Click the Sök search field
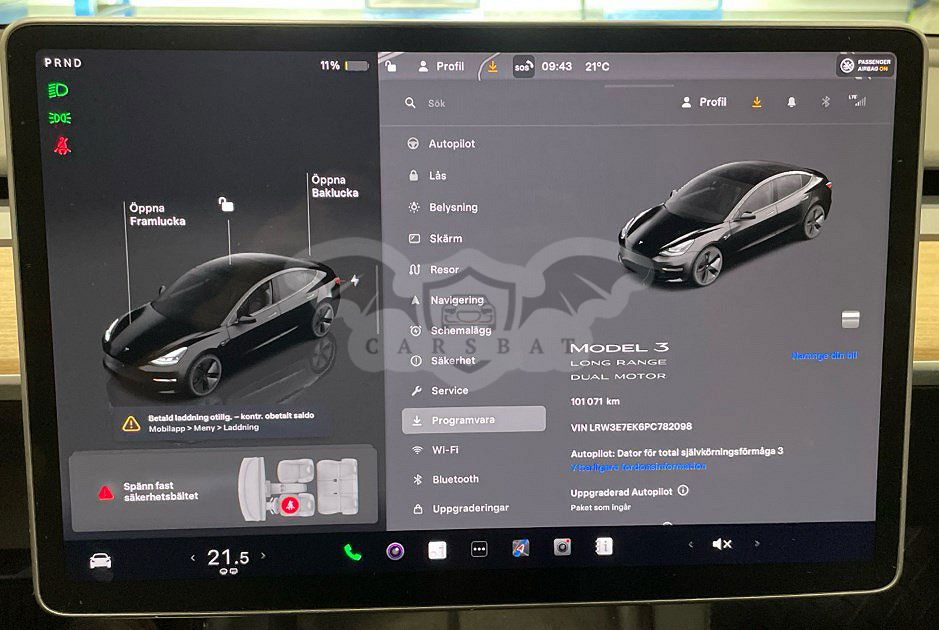939x630 pixels. [x=500, y=103]
